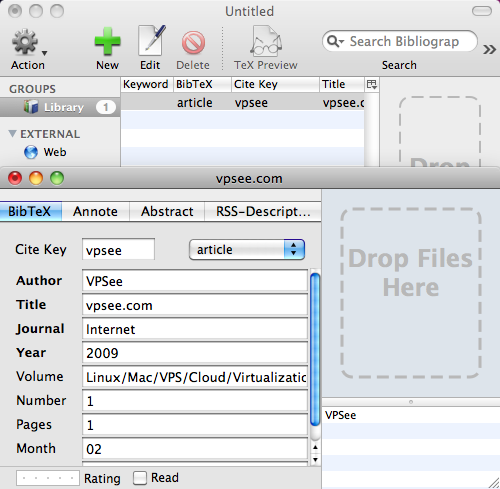Click the Journal field containing Internet
The height and width of the screenshot is (489, 500).
tap(195, 329)
